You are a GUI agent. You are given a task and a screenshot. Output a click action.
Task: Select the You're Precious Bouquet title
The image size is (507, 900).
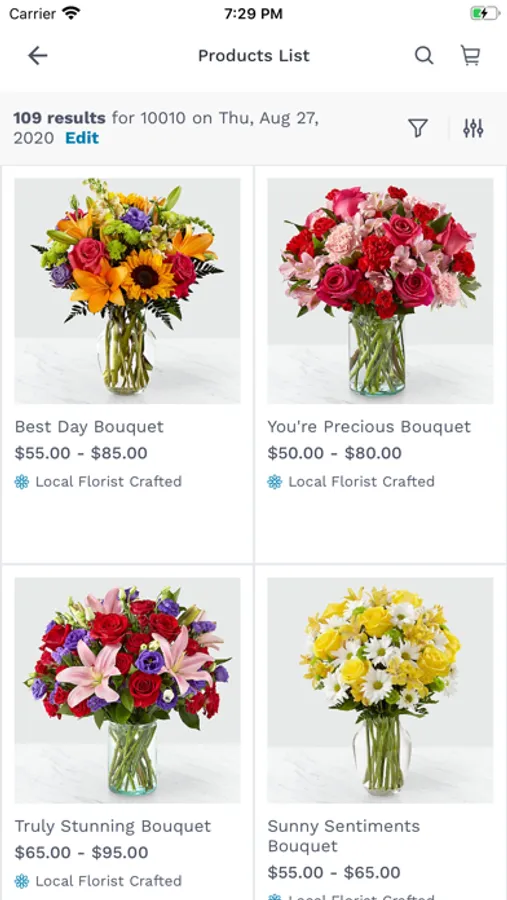369,427
